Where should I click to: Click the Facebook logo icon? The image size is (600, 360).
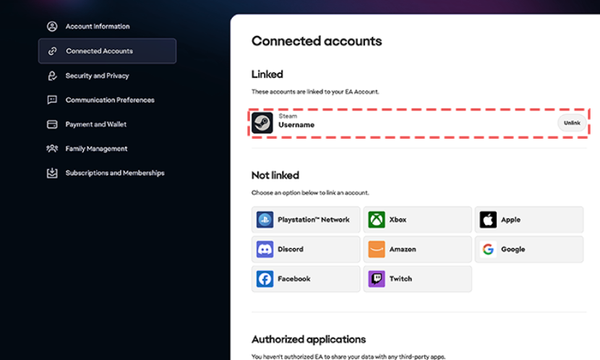coord(265,279)
